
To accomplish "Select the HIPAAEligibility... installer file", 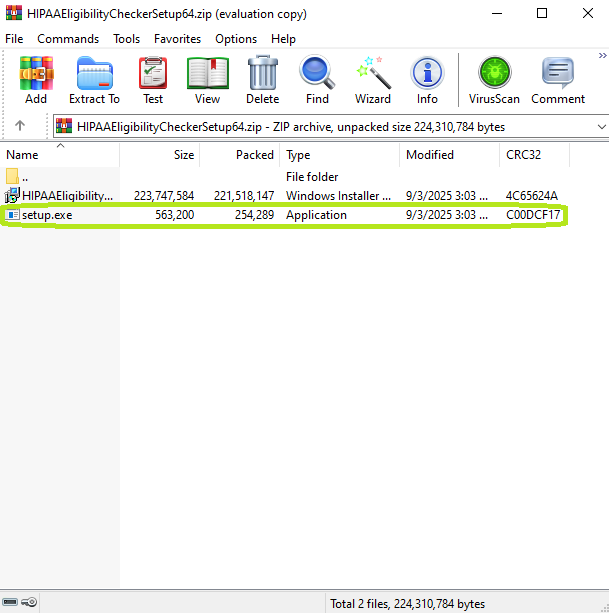I will [285, 195].
